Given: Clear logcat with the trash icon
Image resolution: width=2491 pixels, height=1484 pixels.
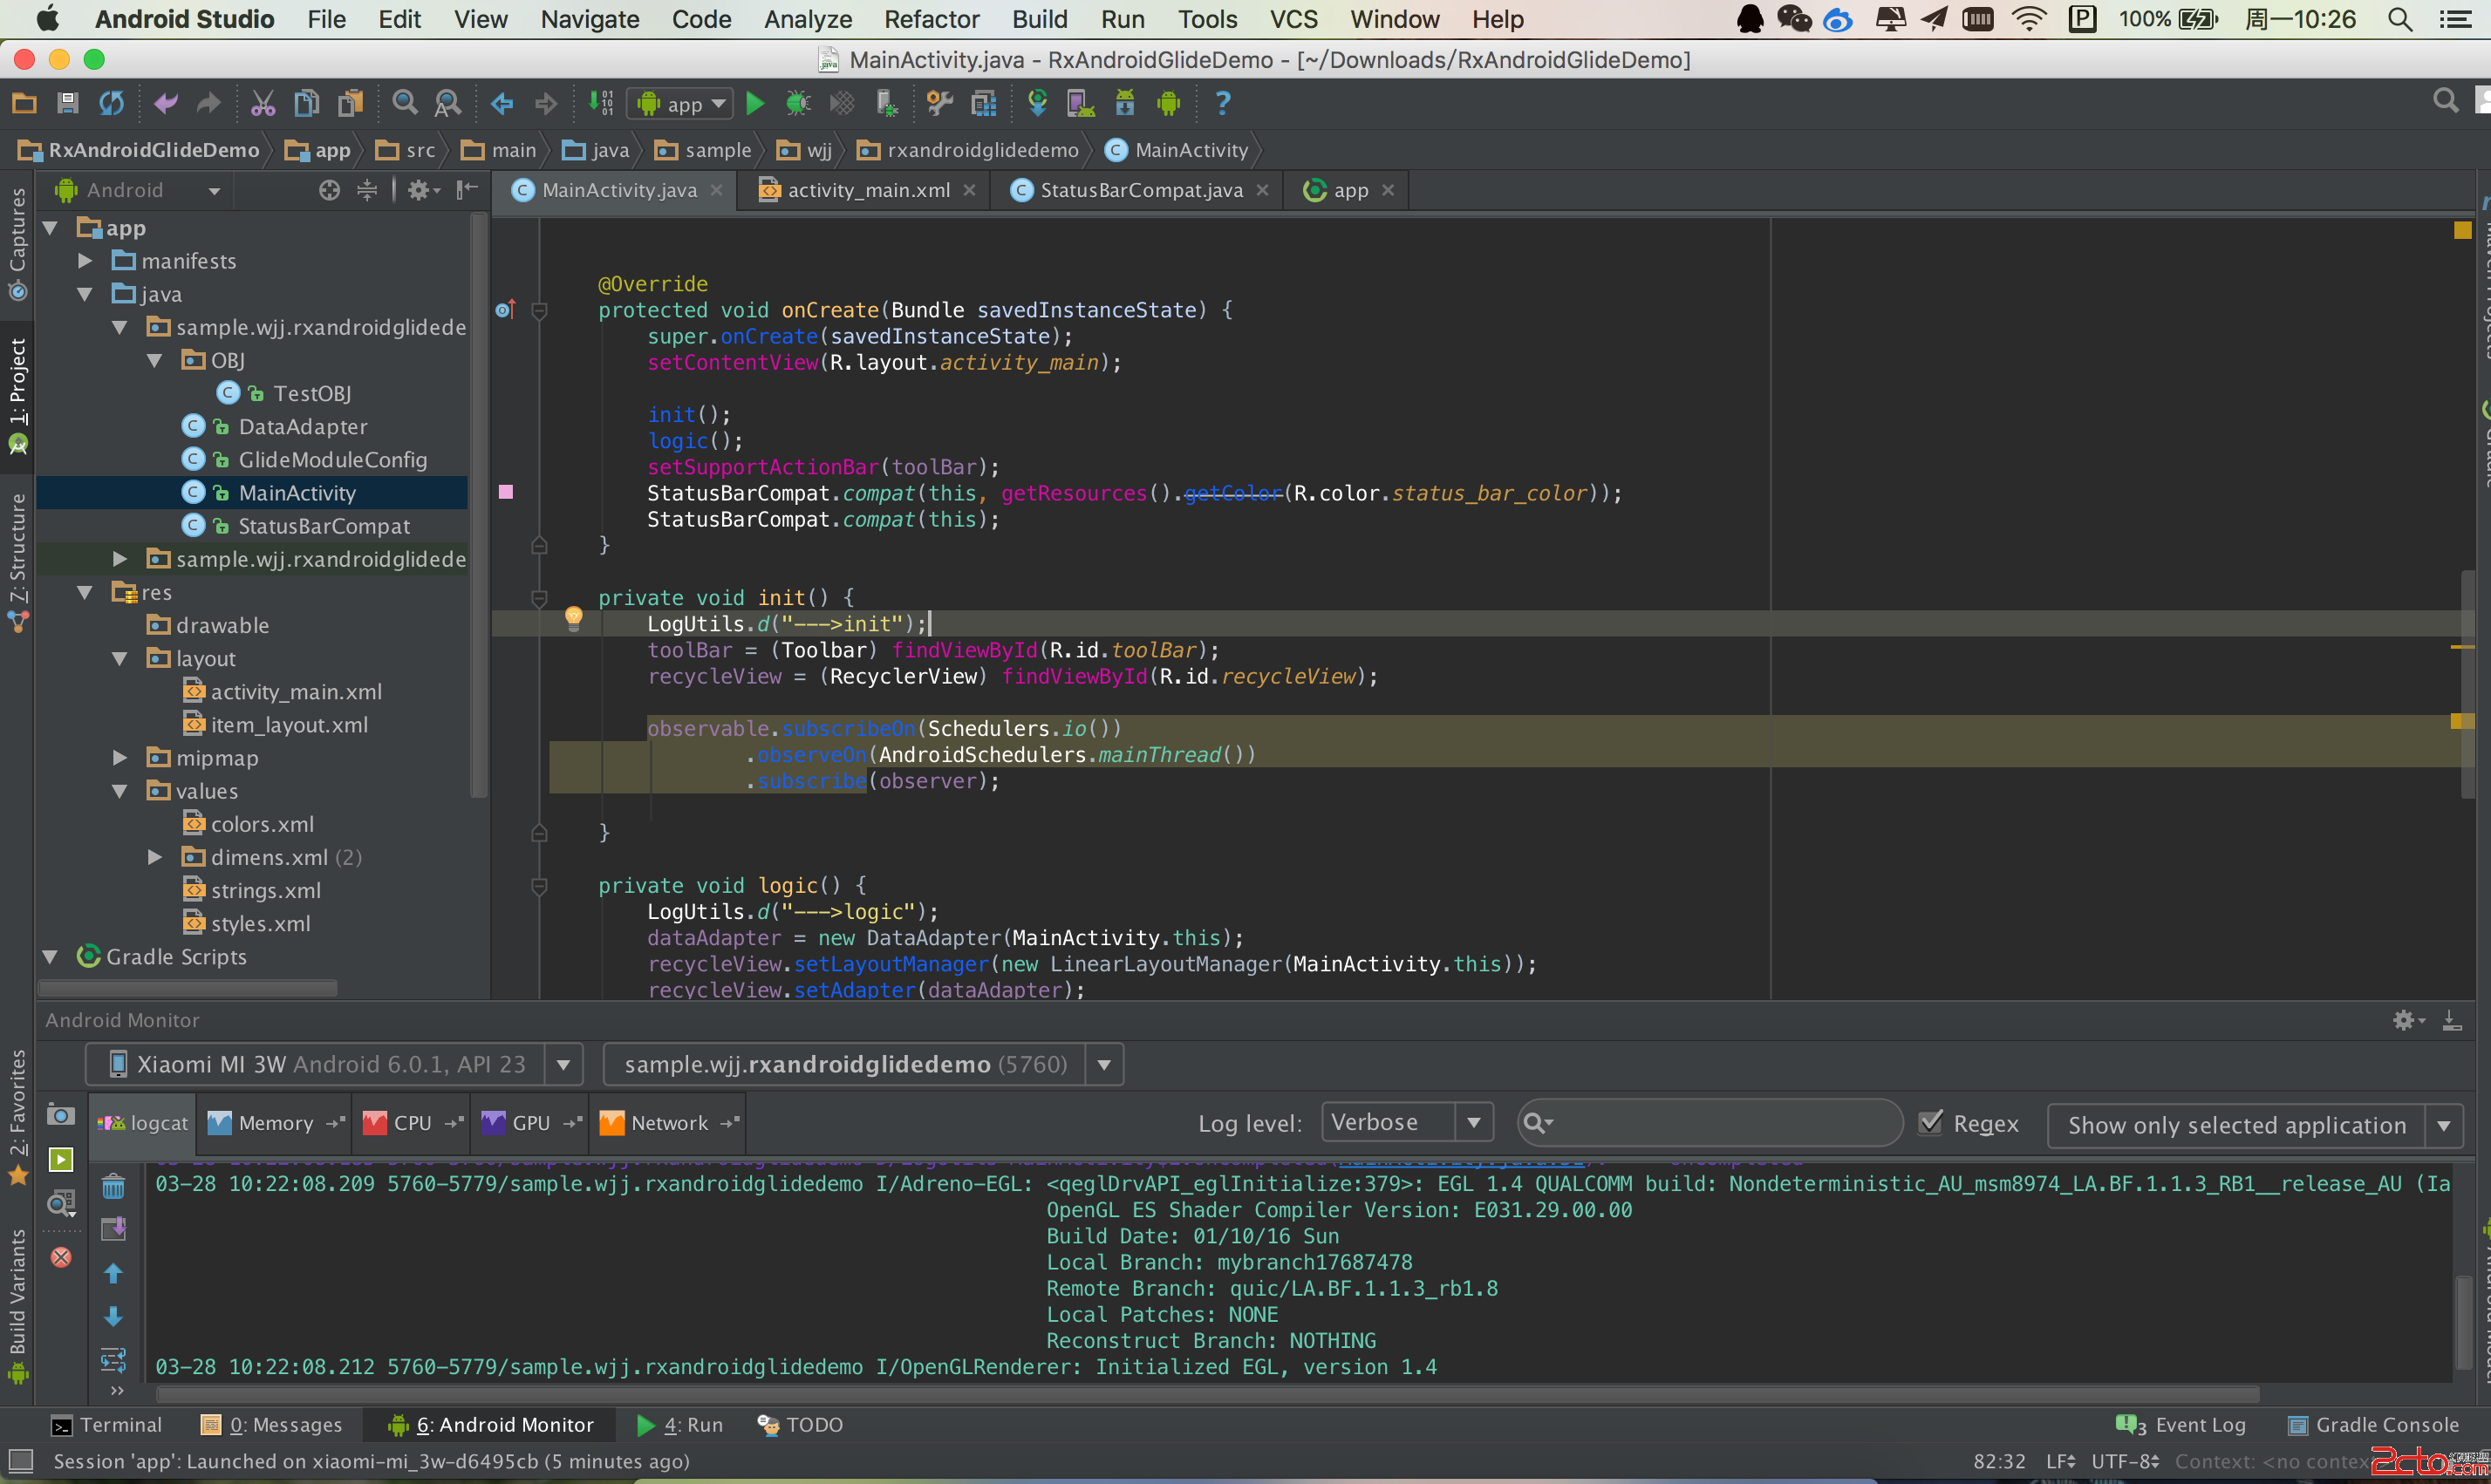Looking at the screenshot, I should 113,1187.
